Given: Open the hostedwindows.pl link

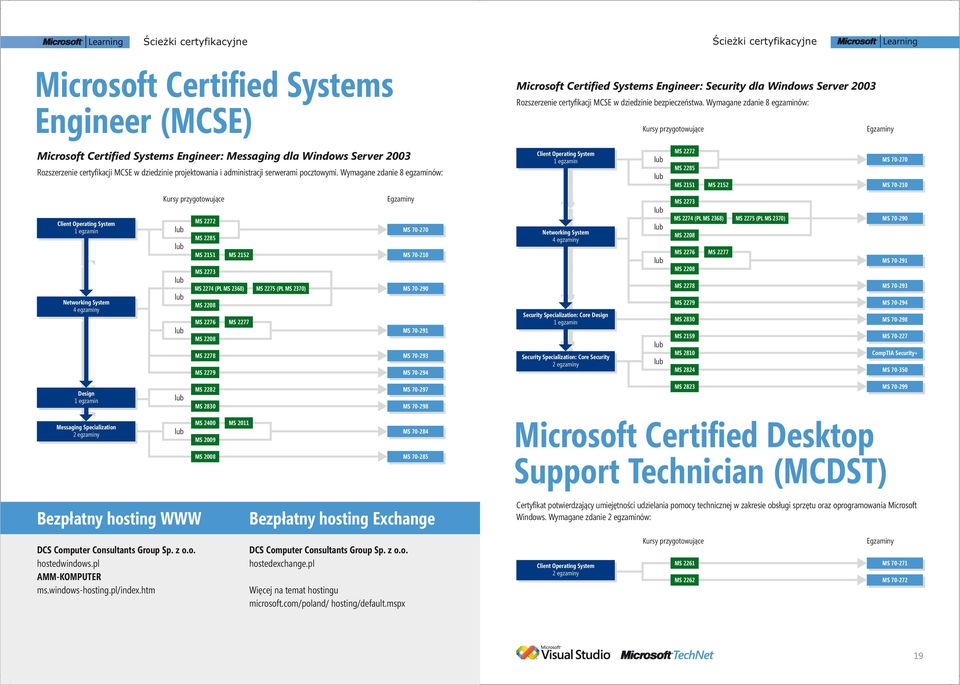Looking at the screenshot, I should [x=68, y=563].
